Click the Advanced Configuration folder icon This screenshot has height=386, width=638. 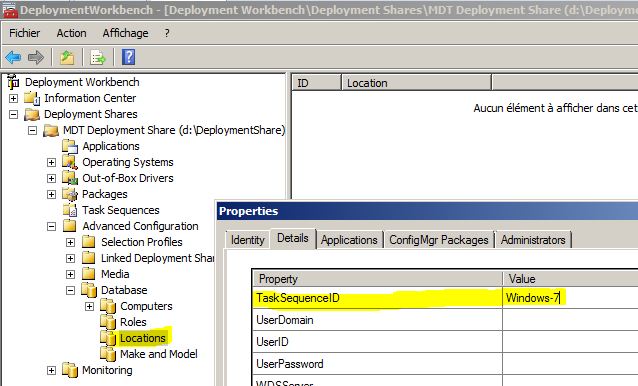coord(70,226)
